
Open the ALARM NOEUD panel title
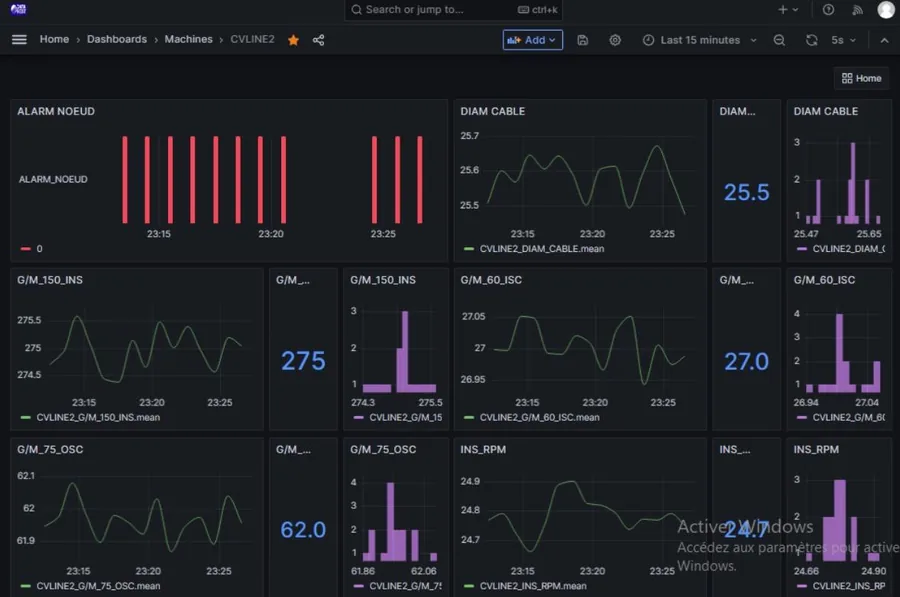56,111
